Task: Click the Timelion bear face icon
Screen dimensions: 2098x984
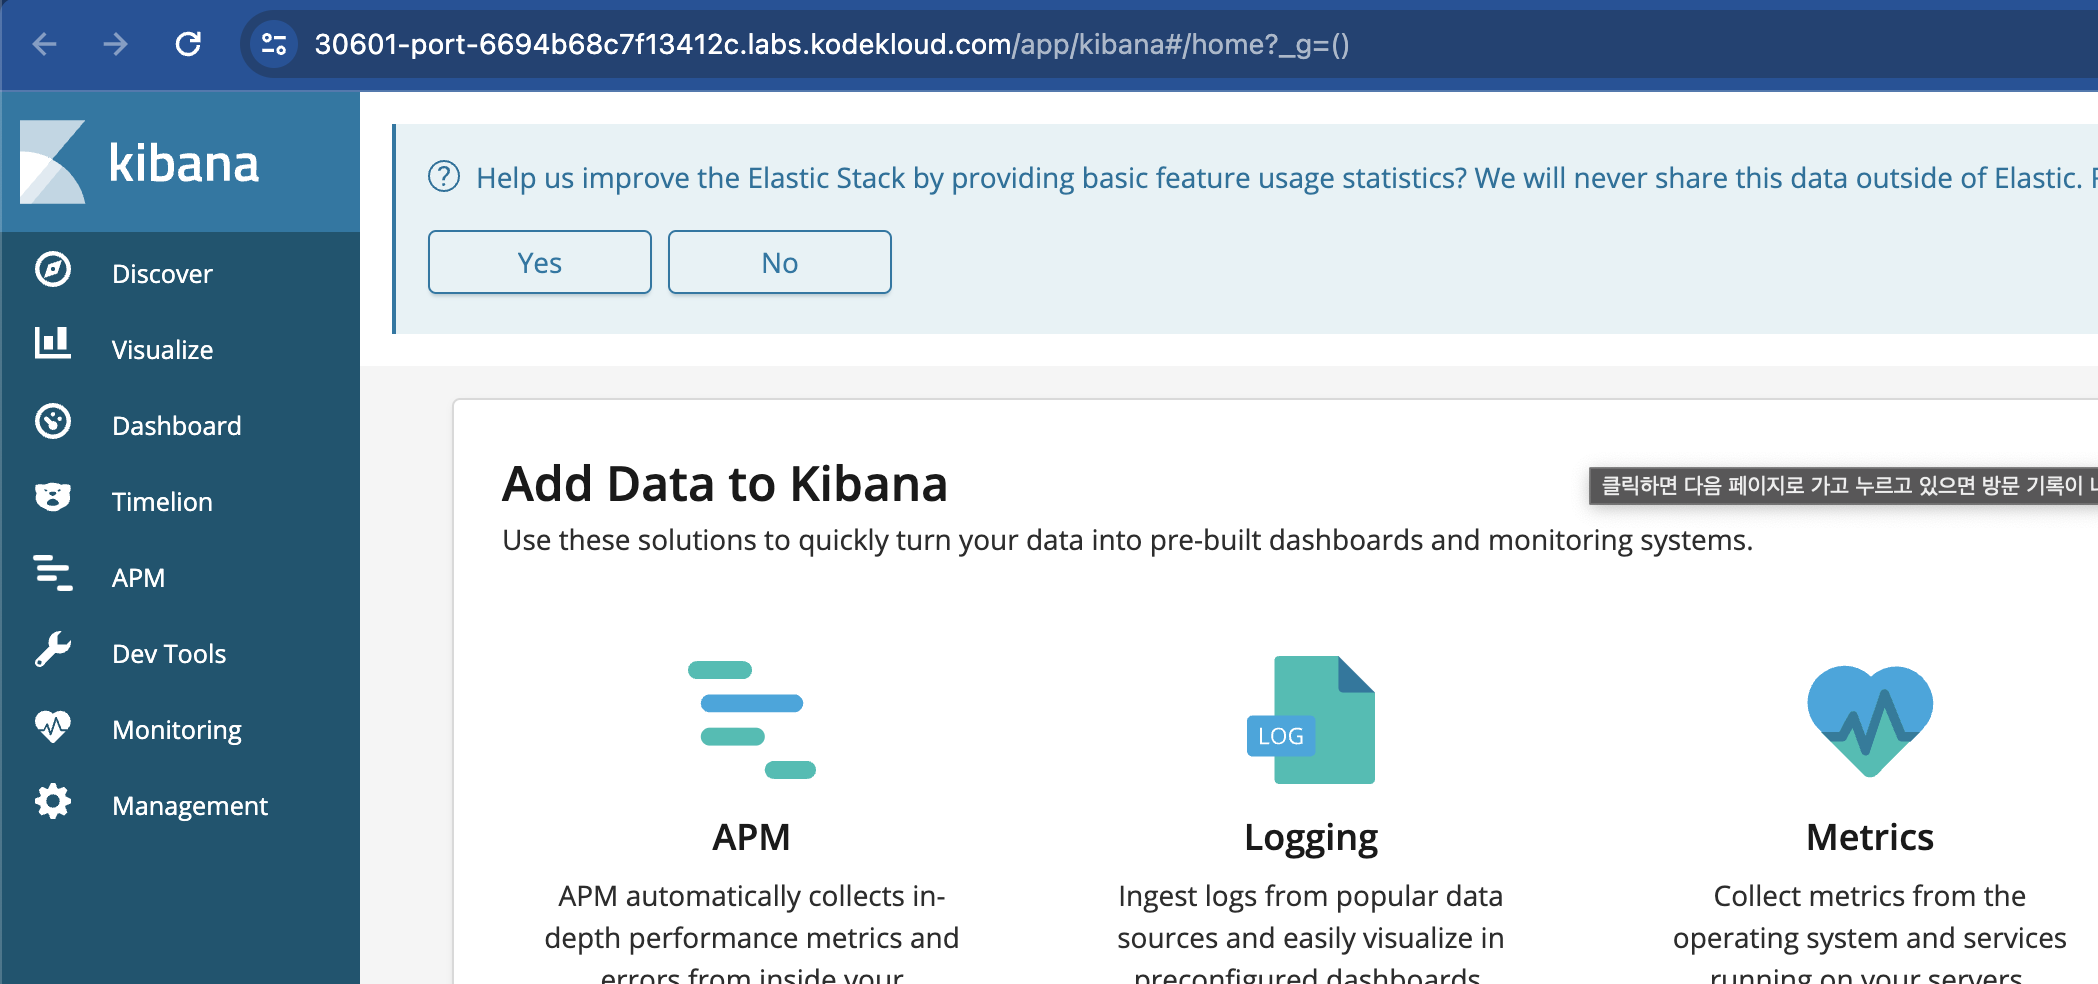Action: point(53,497)
